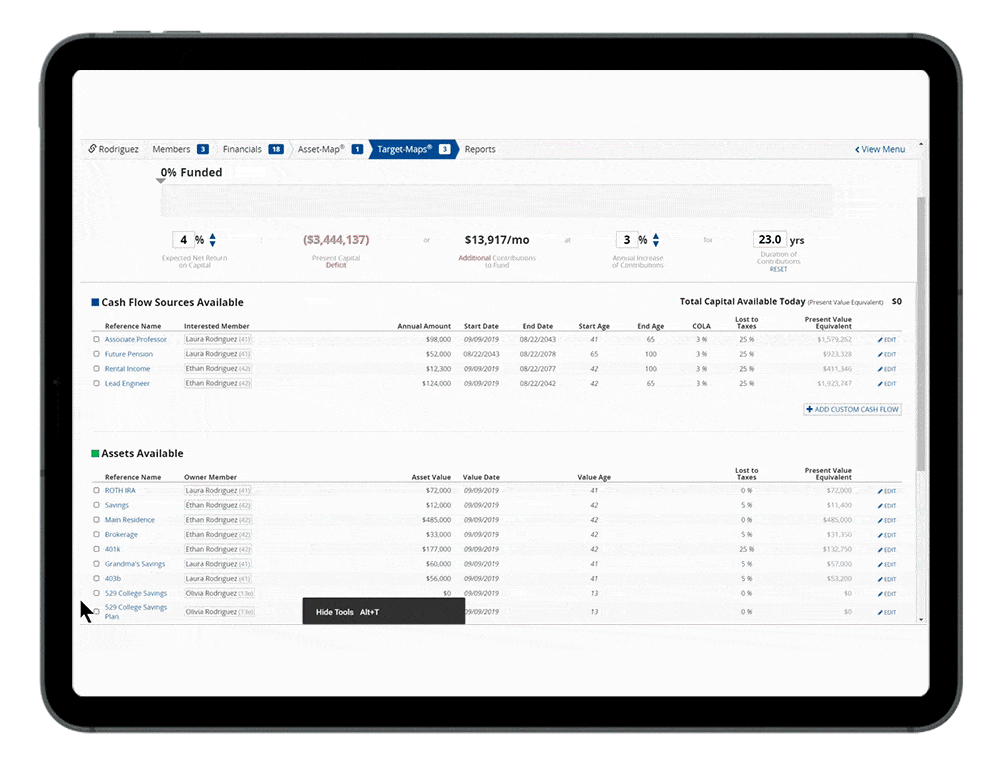Click Ethan Rodriguez member box in Rental Income row
The height and width of the screenshot is (776, 1000).
coord(218,369)
